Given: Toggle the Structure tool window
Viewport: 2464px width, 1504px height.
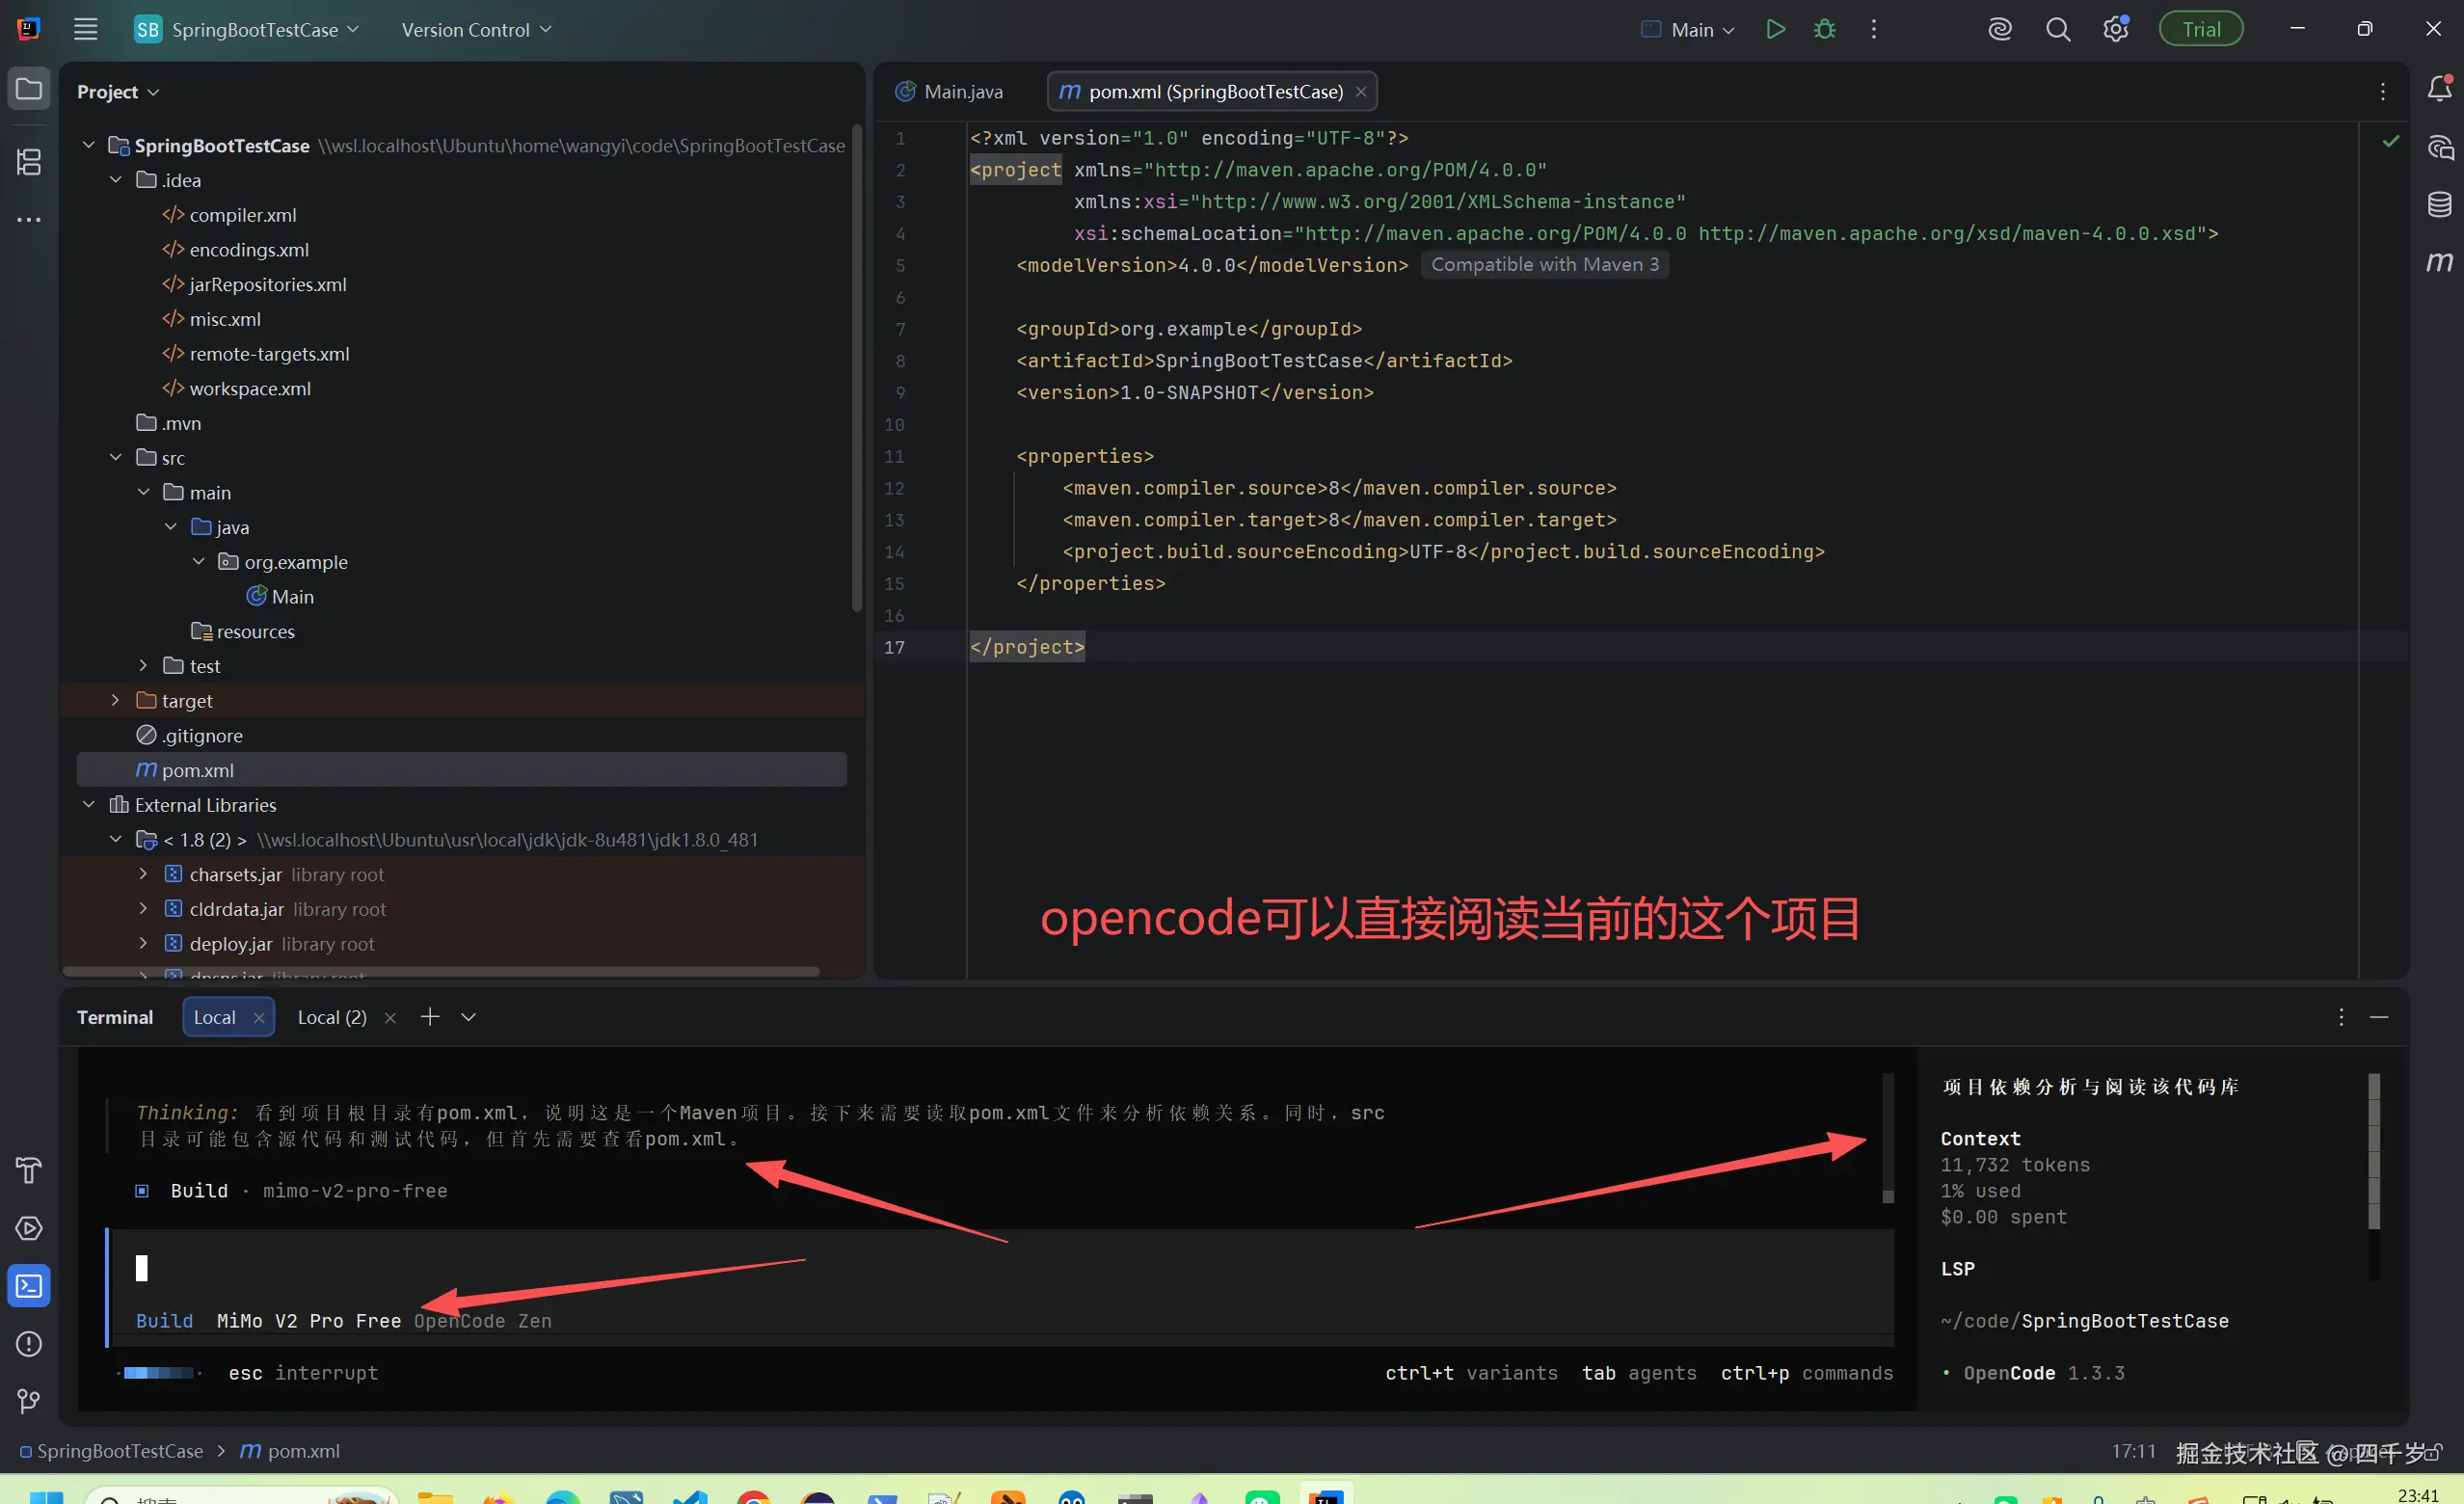Looking at the screenshot, I should pyautogui.click(x=28, y=162).
